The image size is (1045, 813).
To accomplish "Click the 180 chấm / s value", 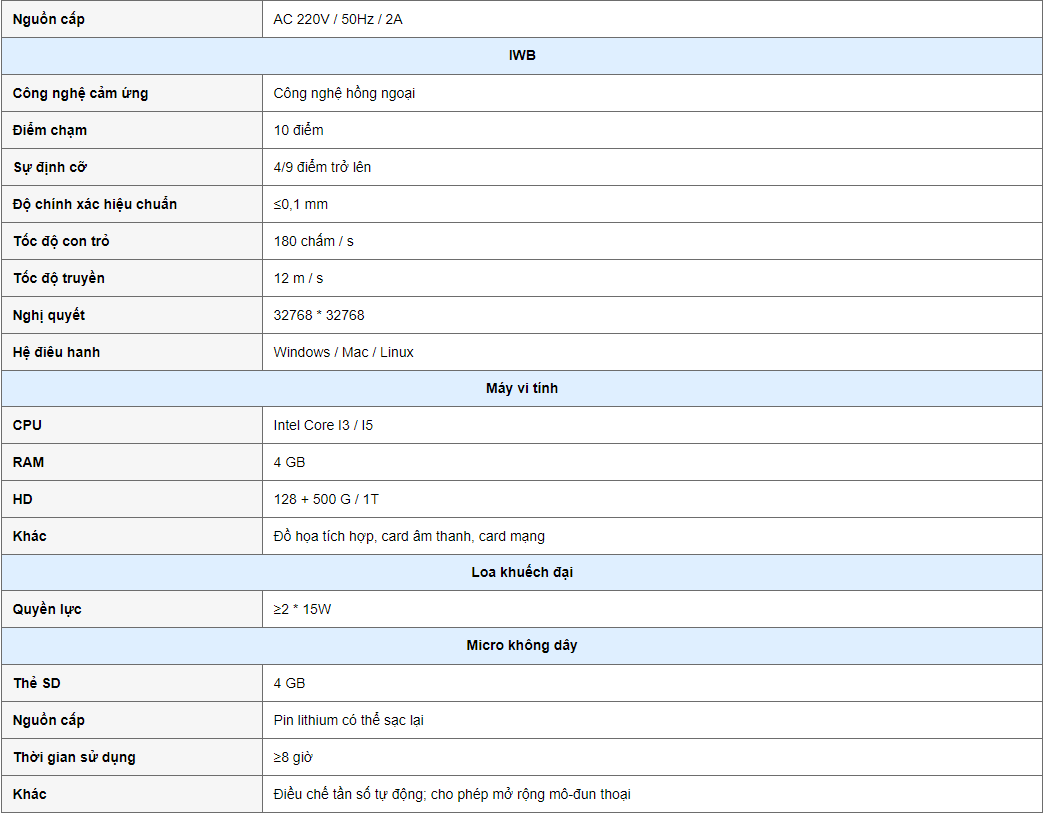I will pyautogui.click(x=313, y=241).
